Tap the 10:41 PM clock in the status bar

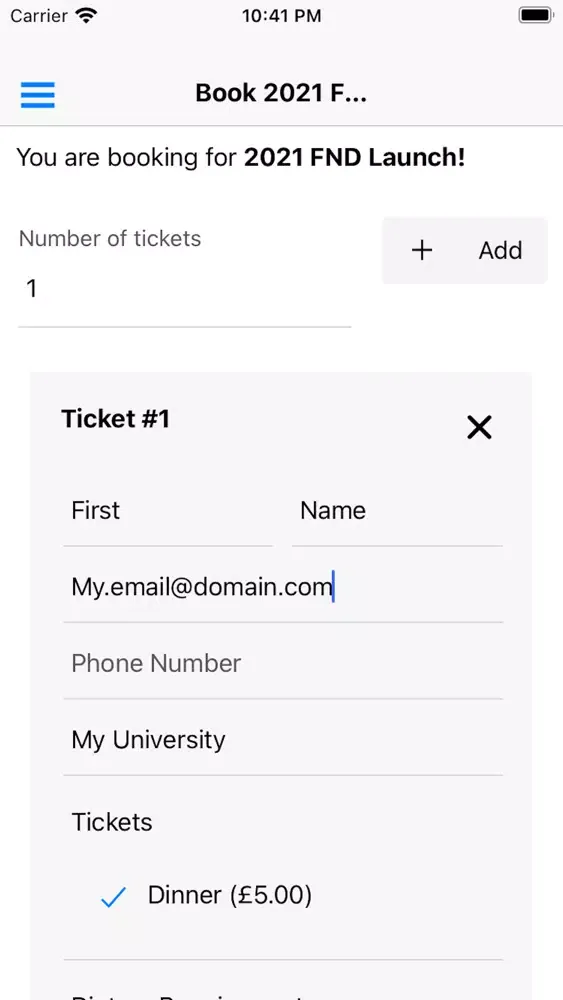click(x=281, y=16)
